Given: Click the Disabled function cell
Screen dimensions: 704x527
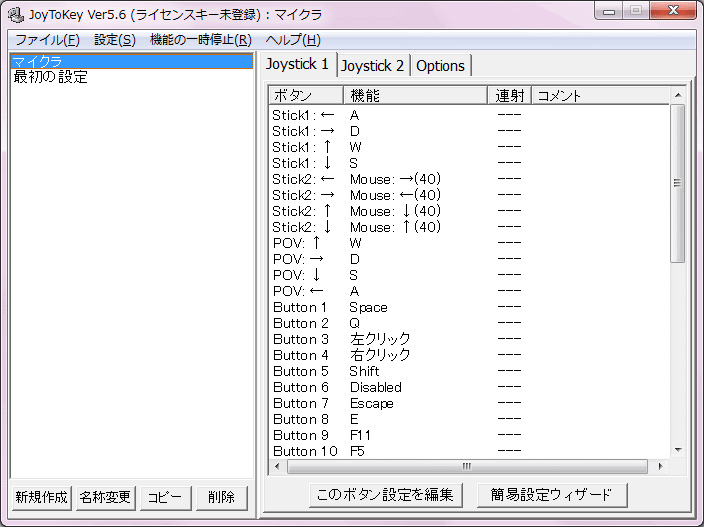Looking at the screenshot, I should (x=375, y=387).
